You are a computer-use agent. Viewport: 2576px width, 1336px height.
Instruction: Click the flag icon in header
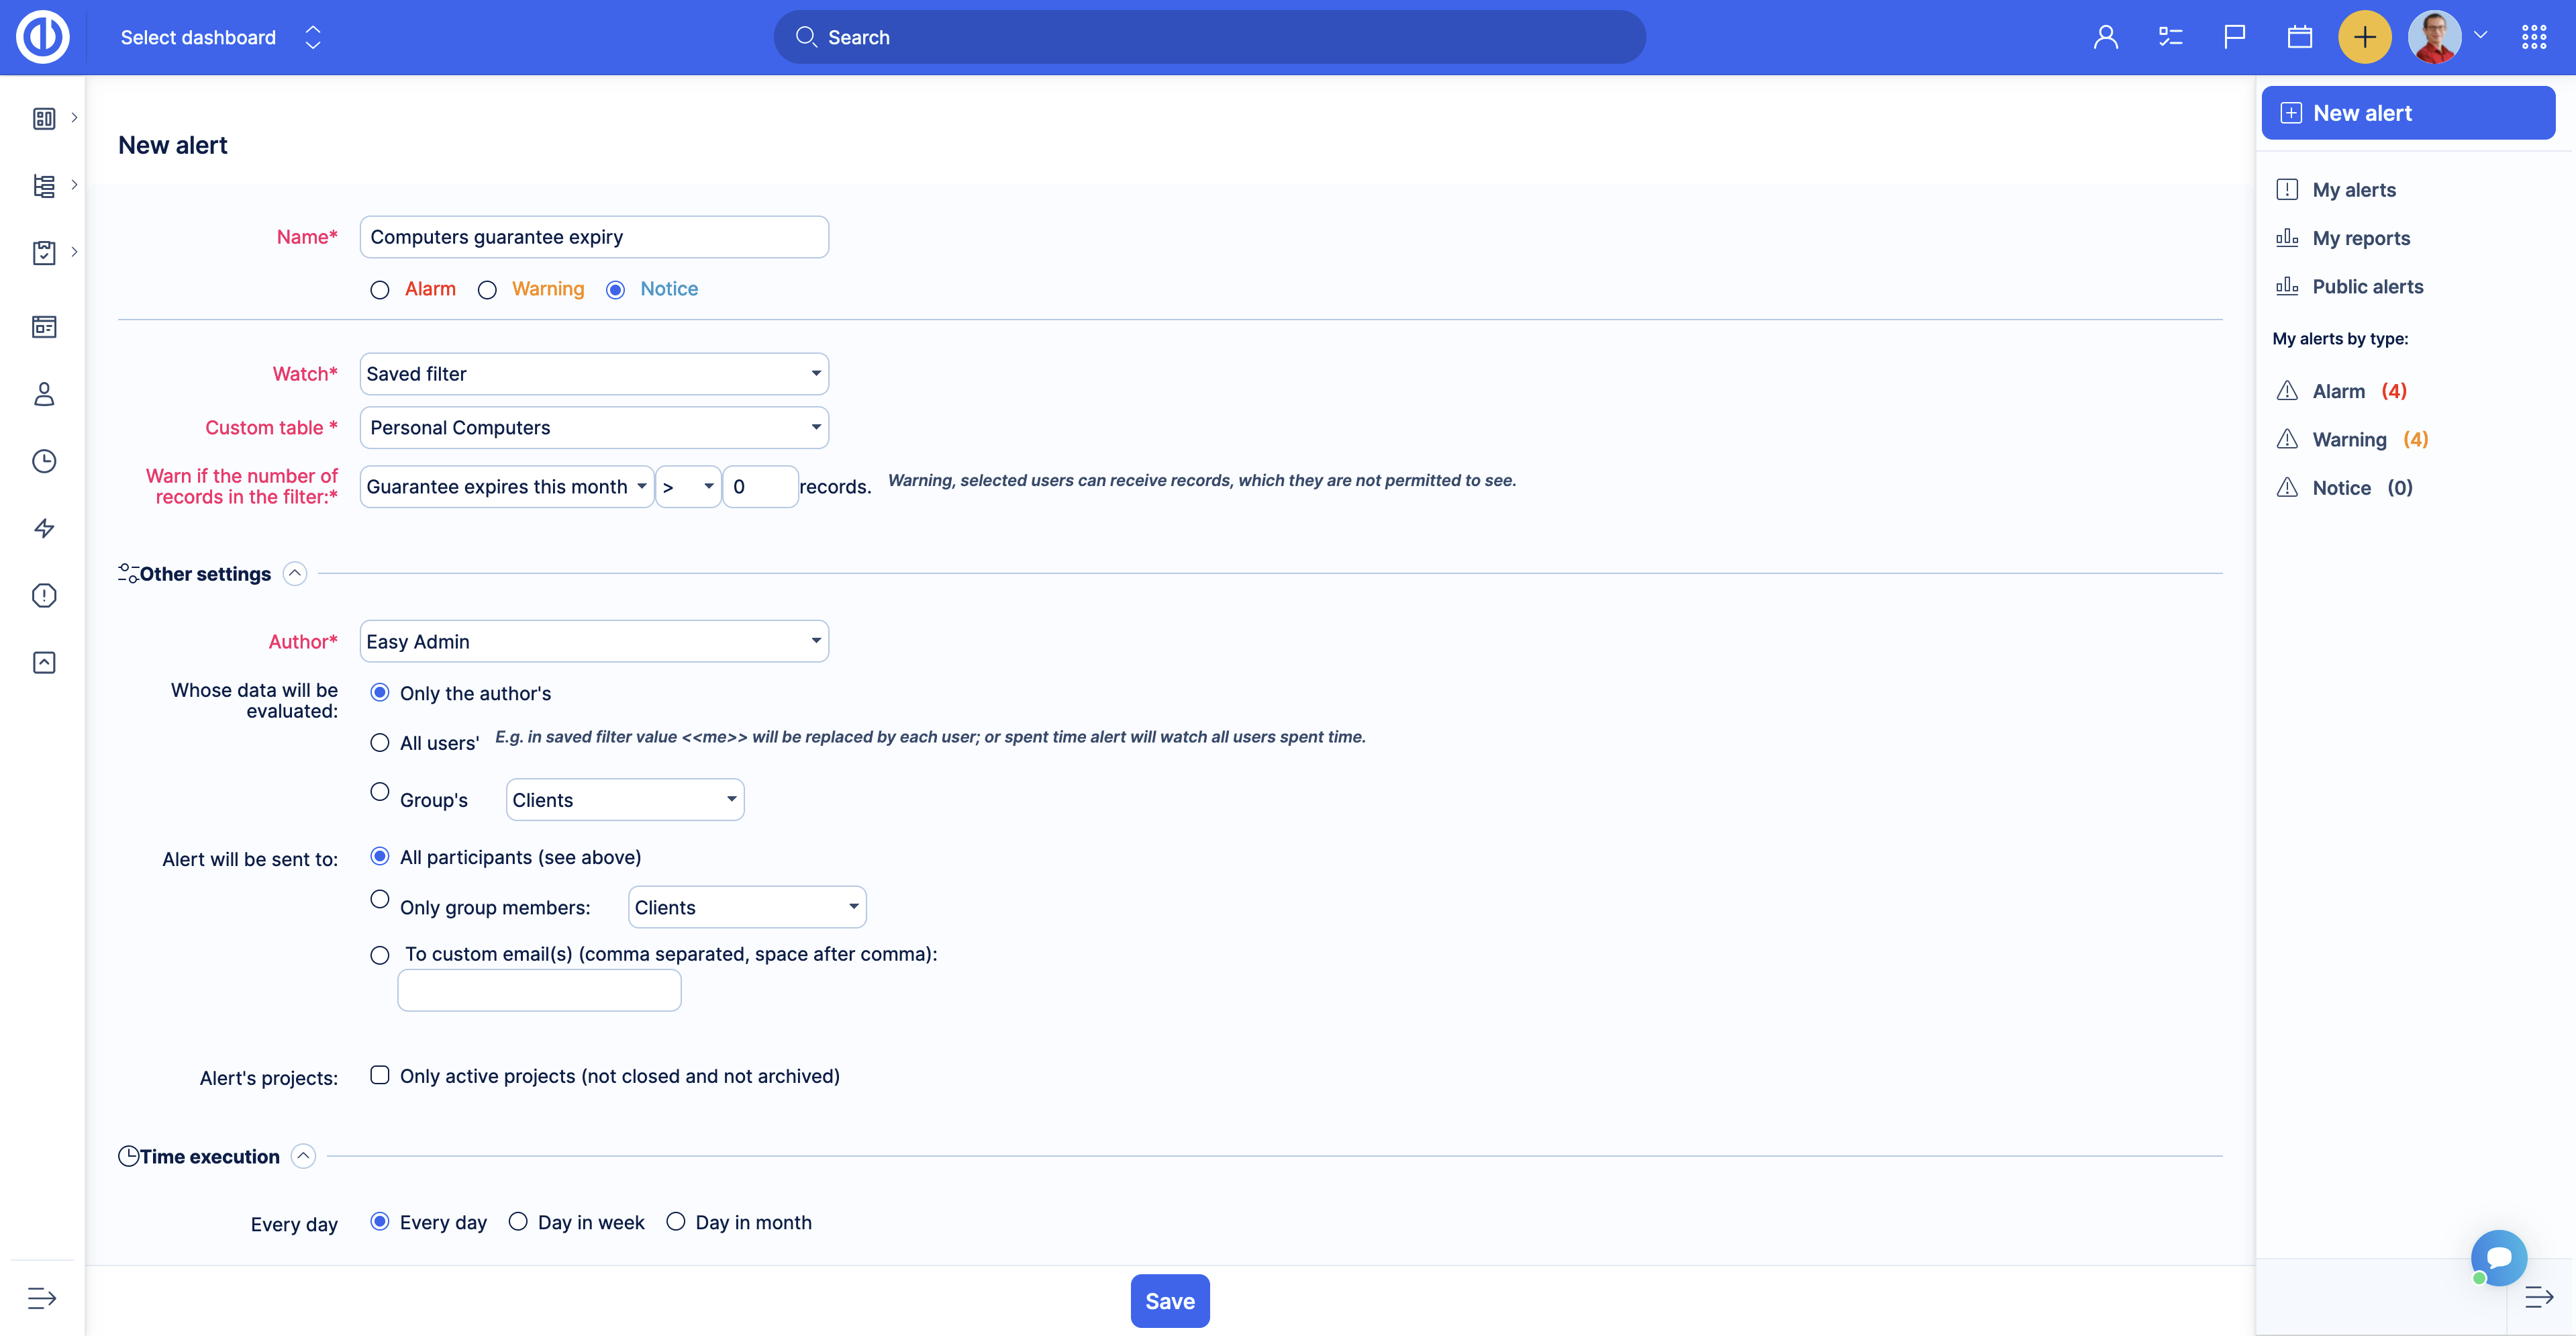pos(2234,37)
